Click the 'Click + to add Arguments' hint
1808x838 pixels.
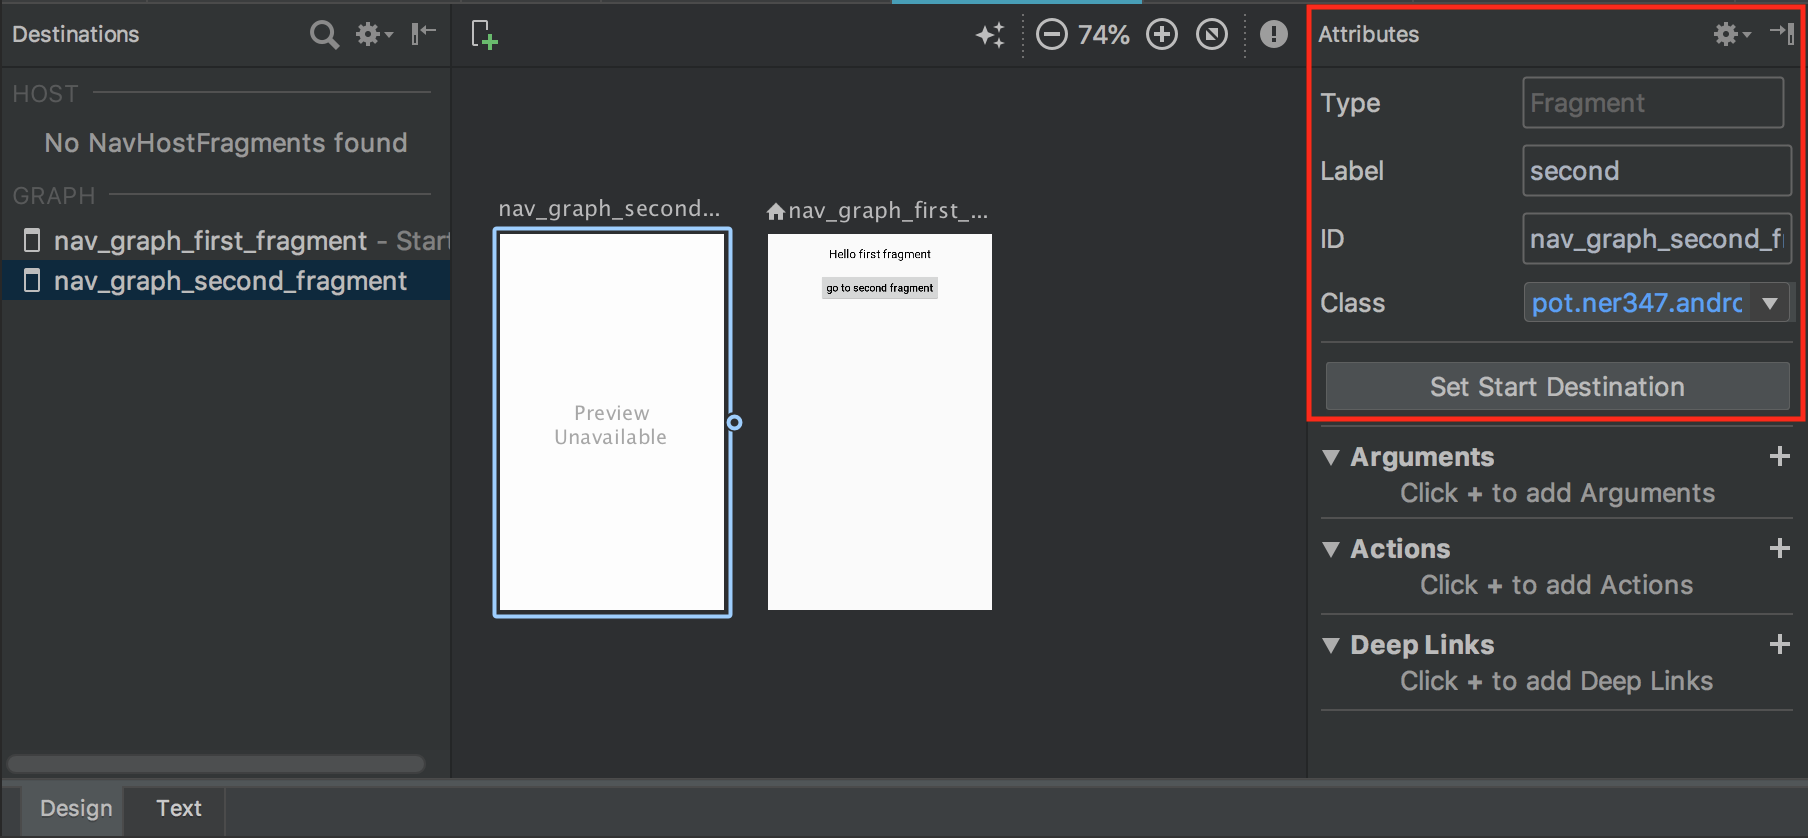(1557, 493)
